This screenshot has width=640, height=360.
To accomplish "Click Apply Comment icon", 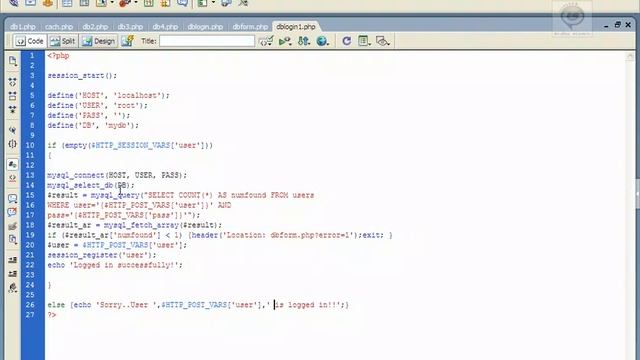I will click(13, 199).
